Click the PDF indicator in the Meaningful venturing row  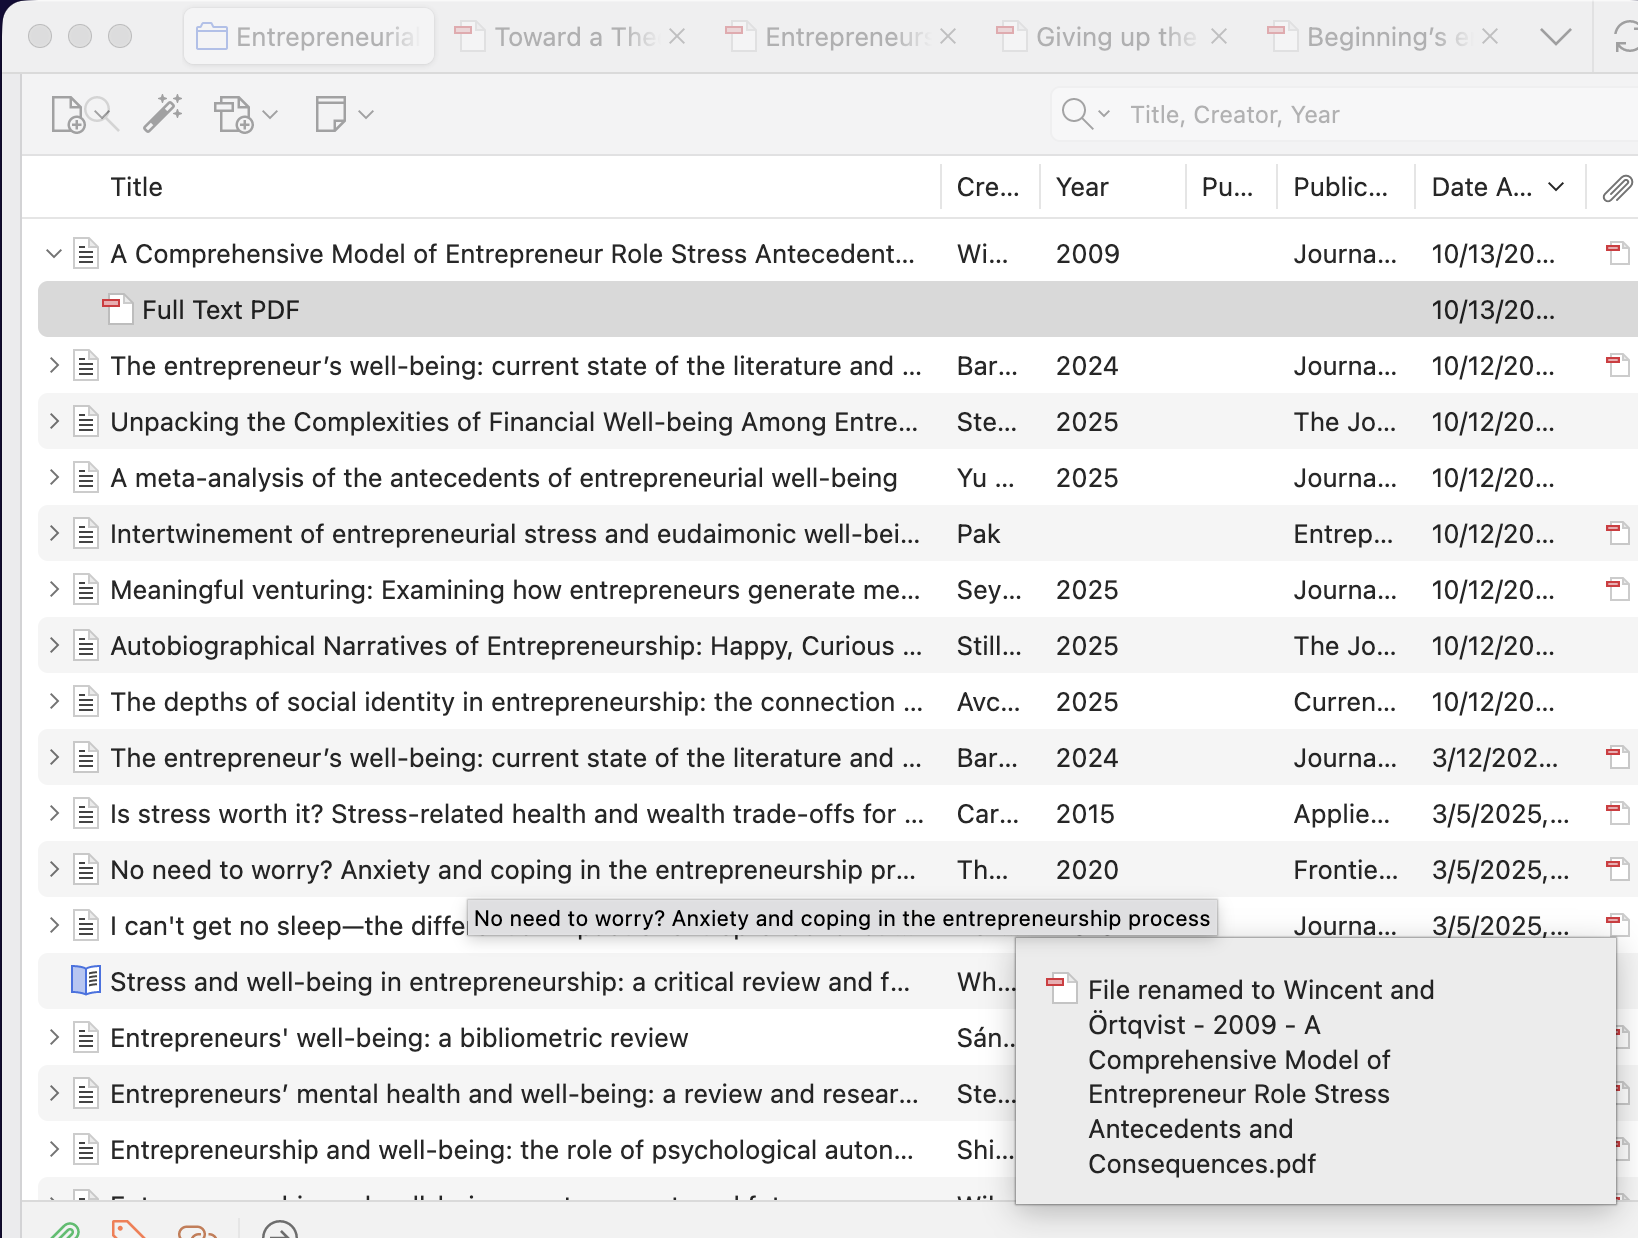click(x=1617, y=590)
